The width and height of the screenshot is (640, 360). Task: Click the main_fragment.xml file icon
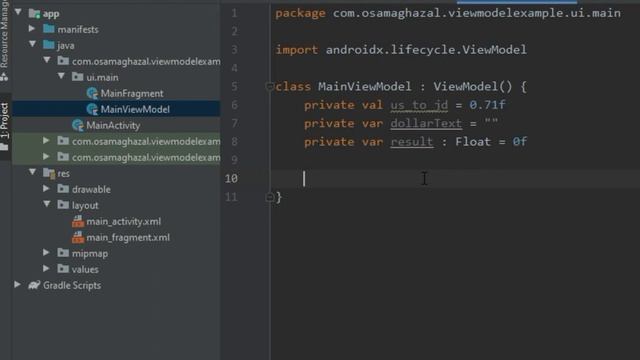click(x=78, y=238)
